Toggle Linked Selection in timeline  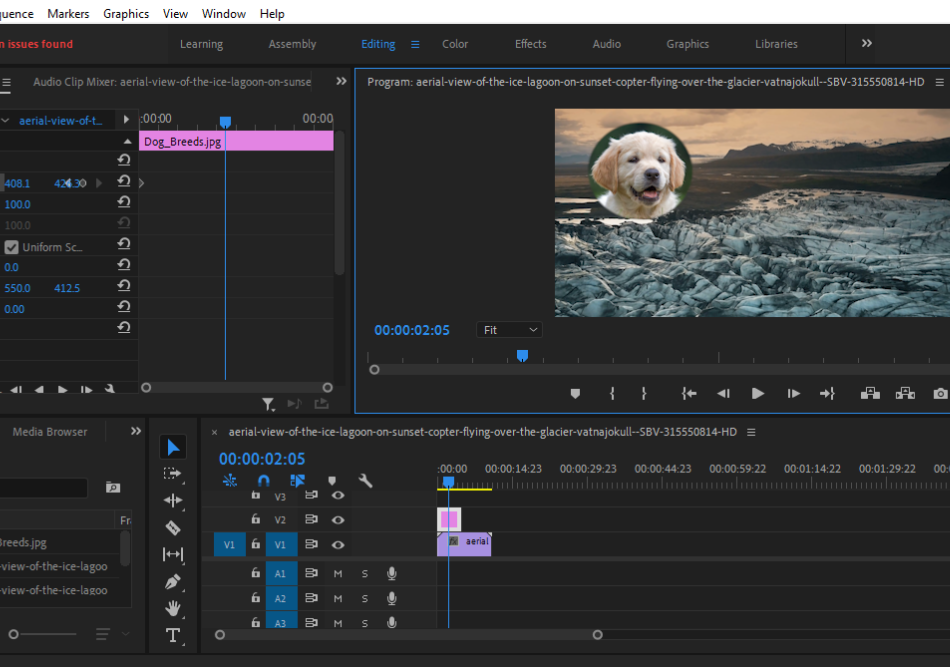297,481
